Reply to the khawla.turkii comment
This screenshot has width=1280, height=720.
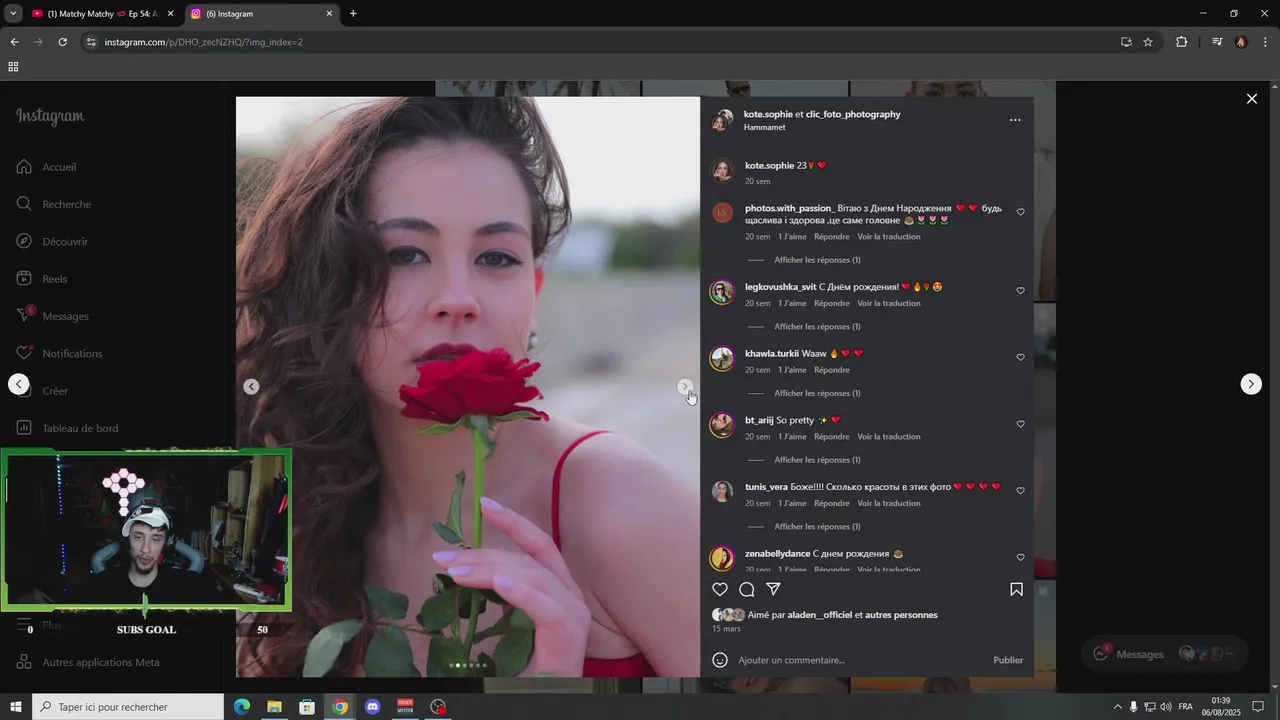tap(831, 370)
